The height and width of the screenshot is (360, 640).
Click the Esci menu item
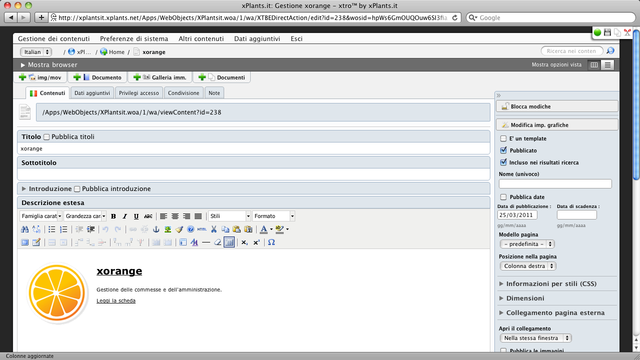point(296,39)
